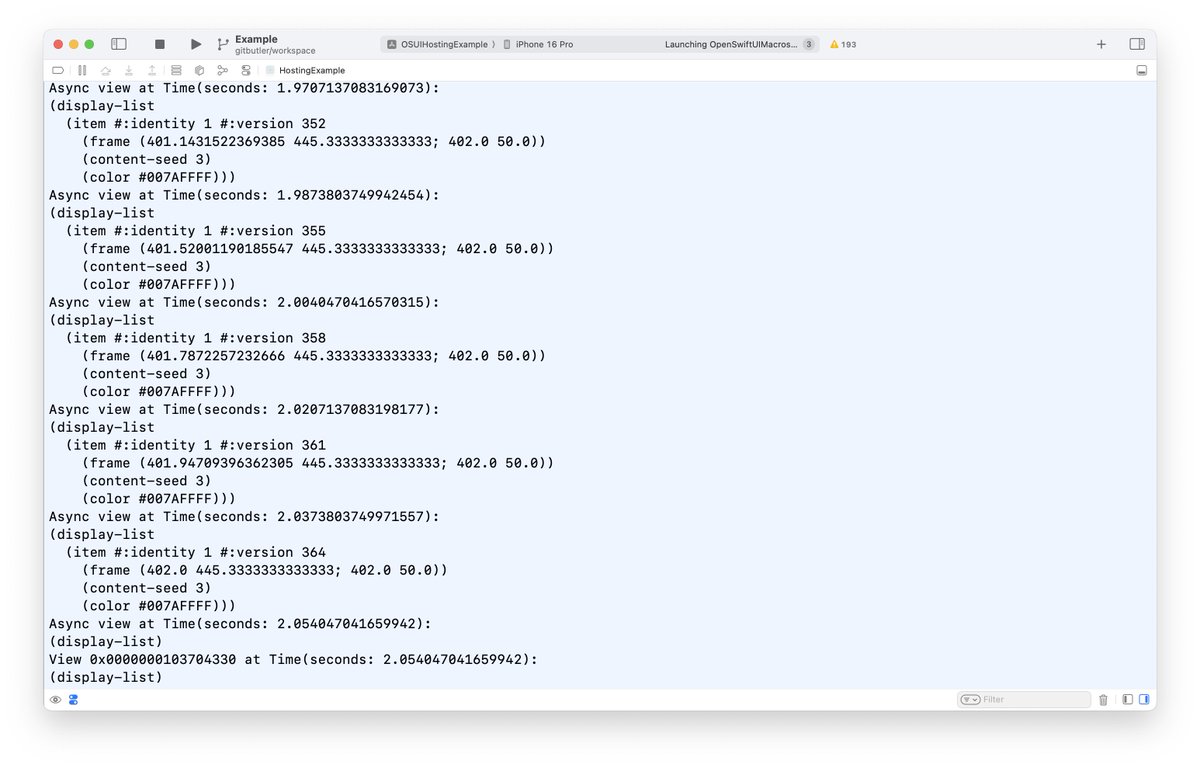The image size is (1200, 768).
Task: Click the line with version 361
Action: click(x=196, y=445)
